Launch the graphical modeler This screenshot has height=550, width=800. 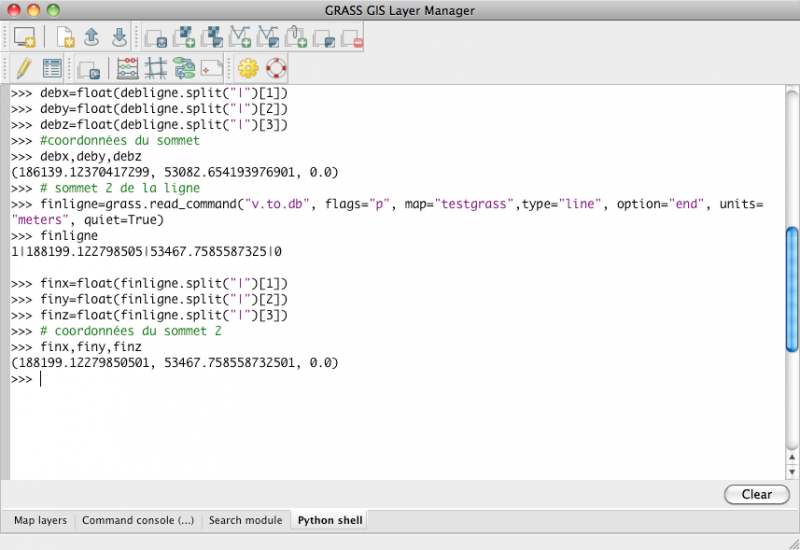click(184, 69)
